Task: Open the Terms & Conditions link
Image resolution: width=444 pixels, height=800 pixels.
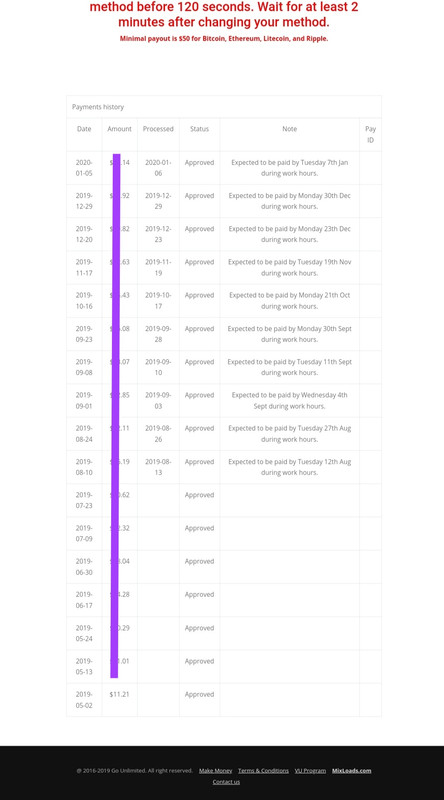Action: point(263,770)
